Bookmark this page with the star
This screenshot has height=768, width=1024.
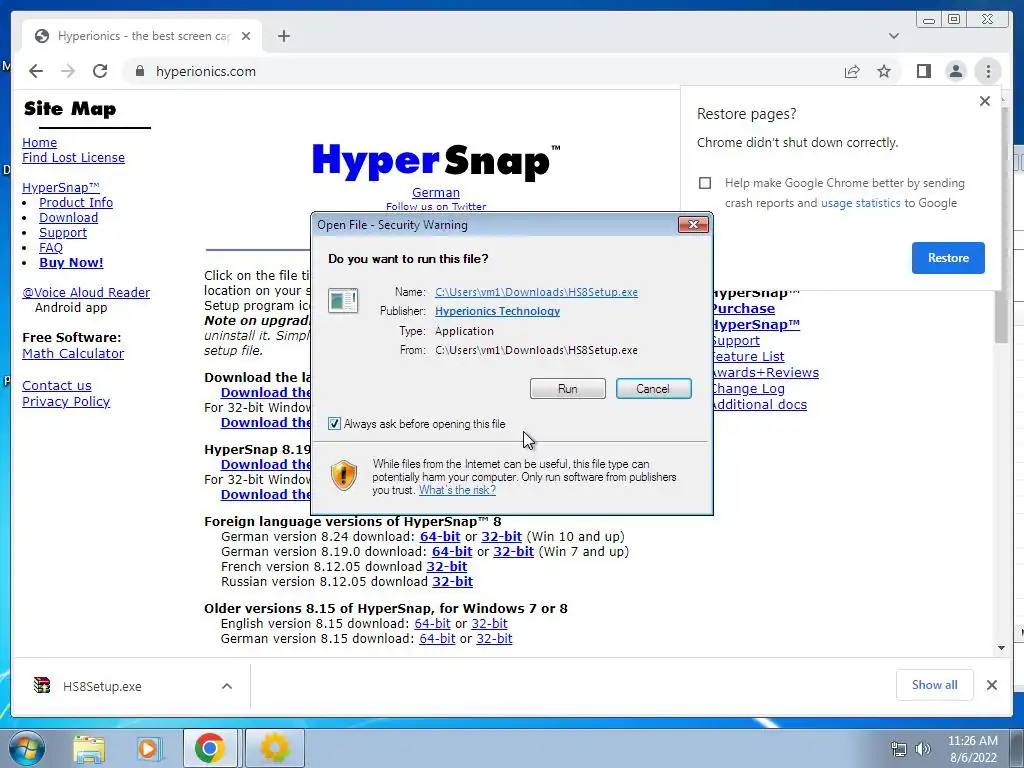pyautogui.click(x=884, y=71)
